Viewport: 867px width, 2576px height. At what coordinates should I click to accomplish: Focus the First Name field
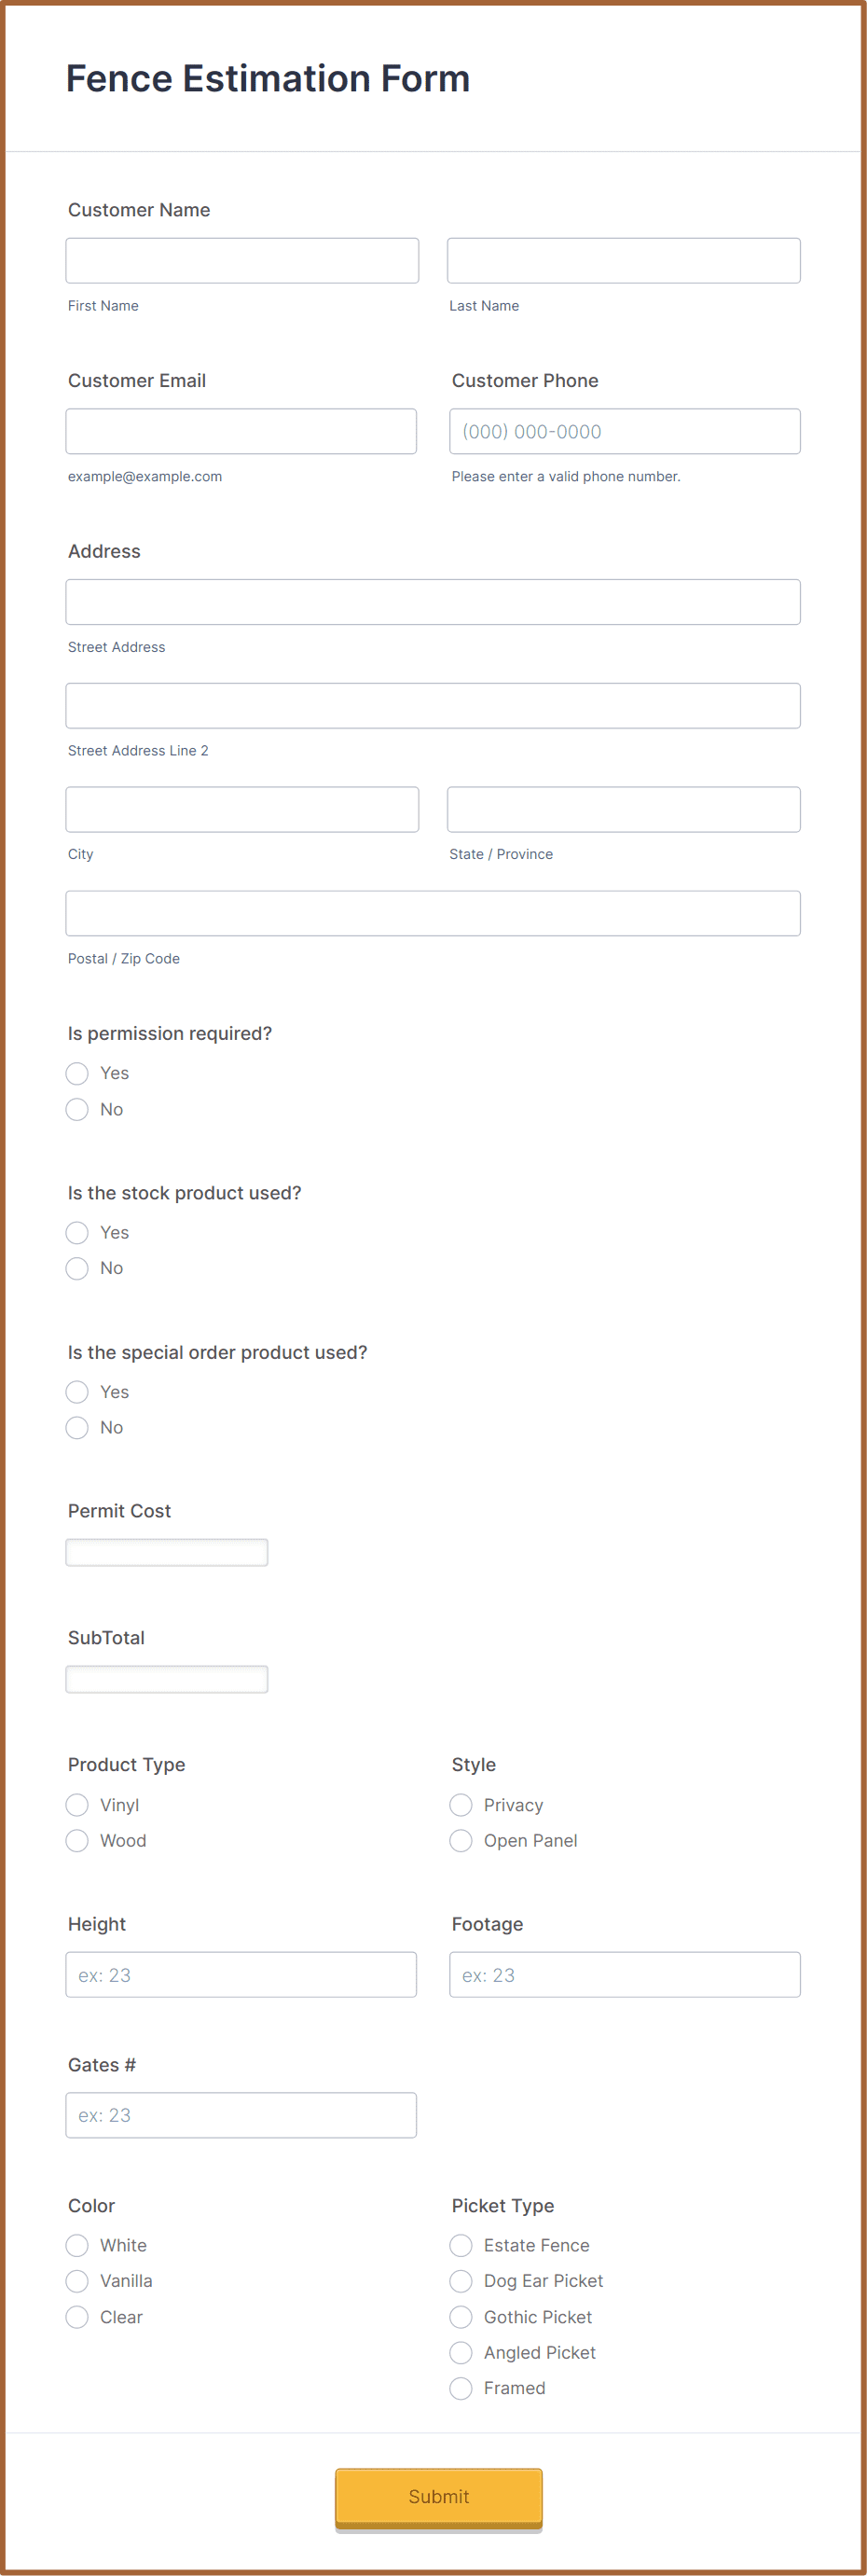click(242, 260)
